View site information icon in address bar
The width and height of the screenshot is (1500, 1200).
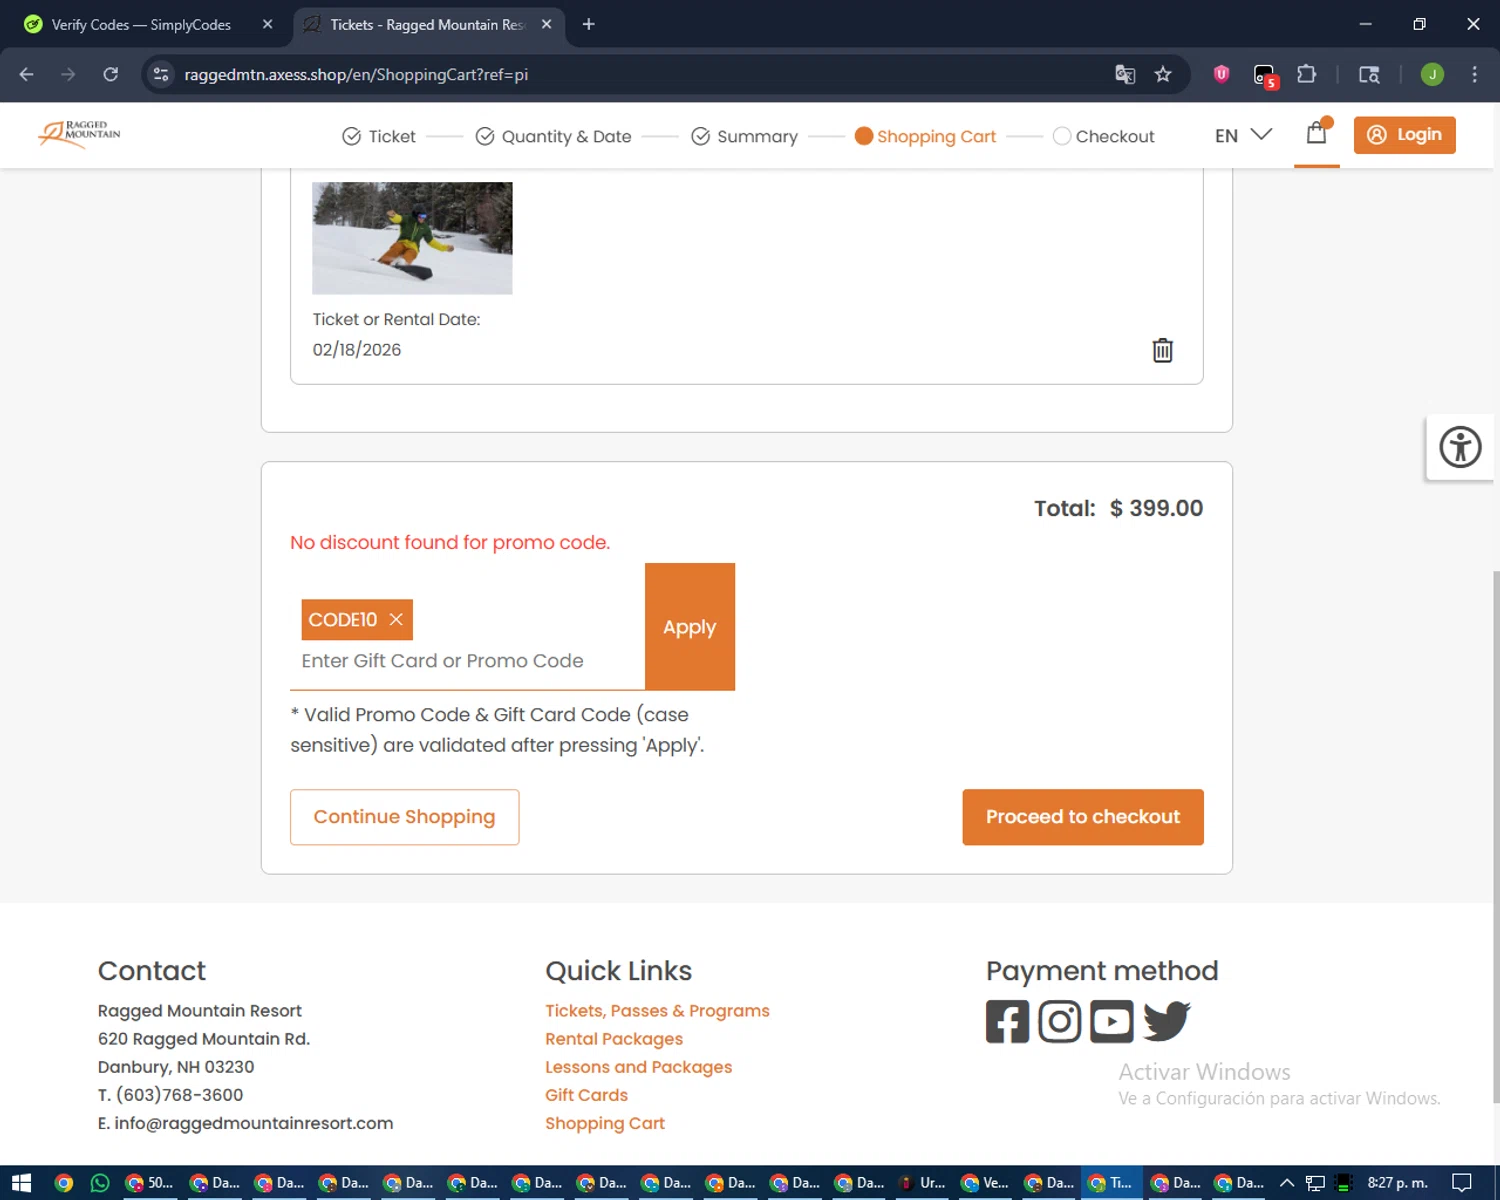pyautogui.click(x=161, y=74)
